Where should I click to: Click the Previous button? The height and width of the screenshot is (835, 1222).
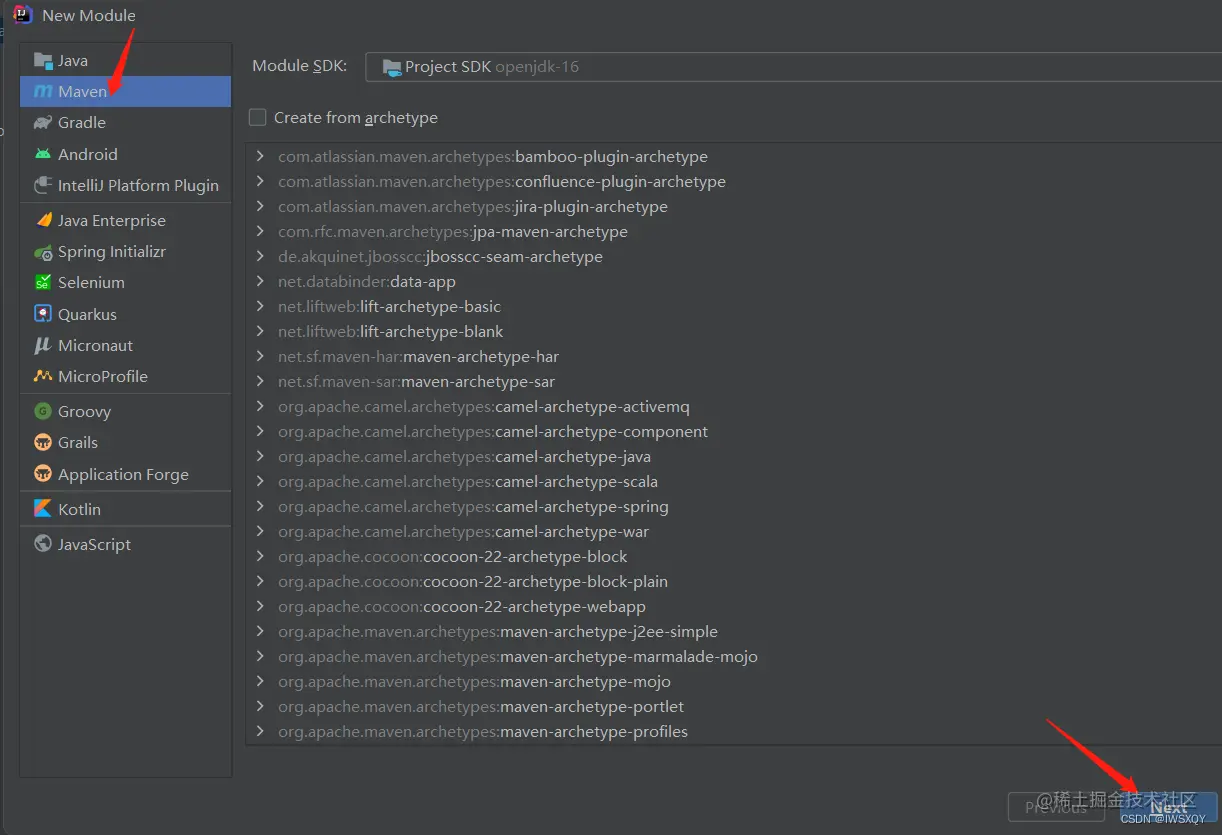click(x=1057, y=807)
